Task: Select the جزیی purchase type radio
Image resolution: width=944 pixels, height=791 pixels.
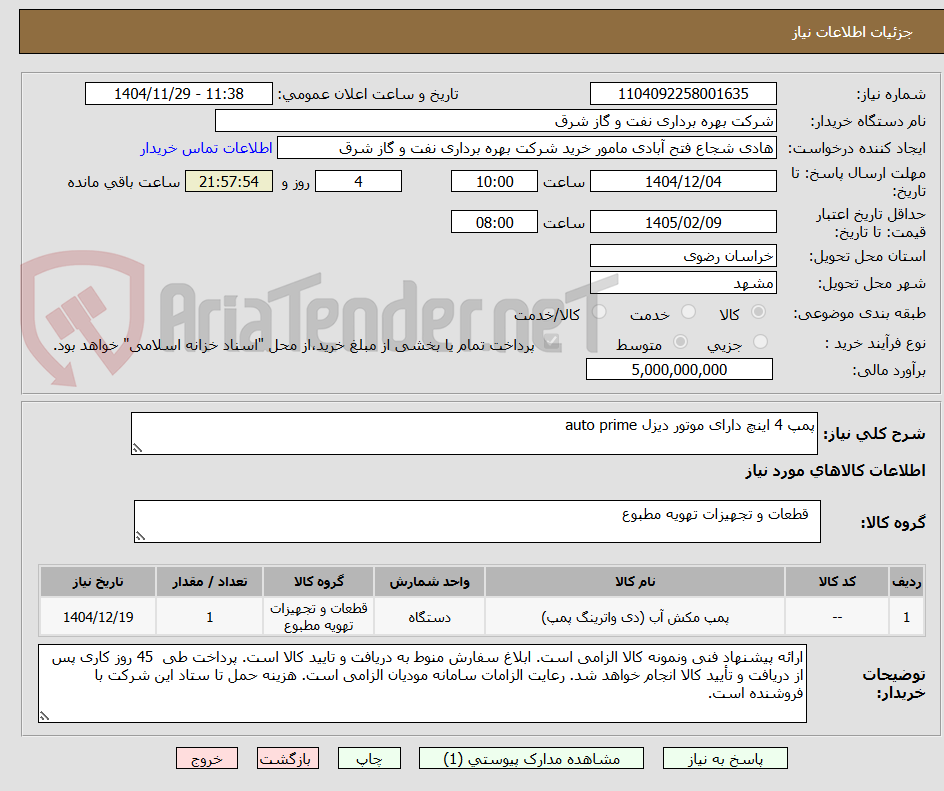Action: [x=760, y=341]
